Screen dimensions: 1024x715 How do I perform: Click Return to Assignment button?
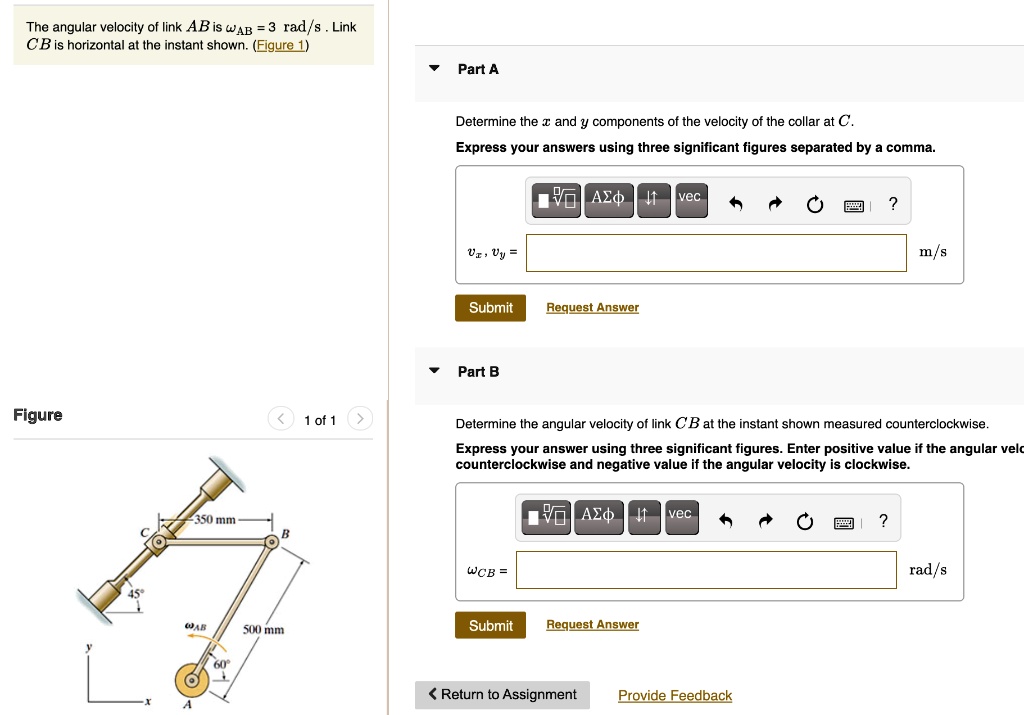502,695
